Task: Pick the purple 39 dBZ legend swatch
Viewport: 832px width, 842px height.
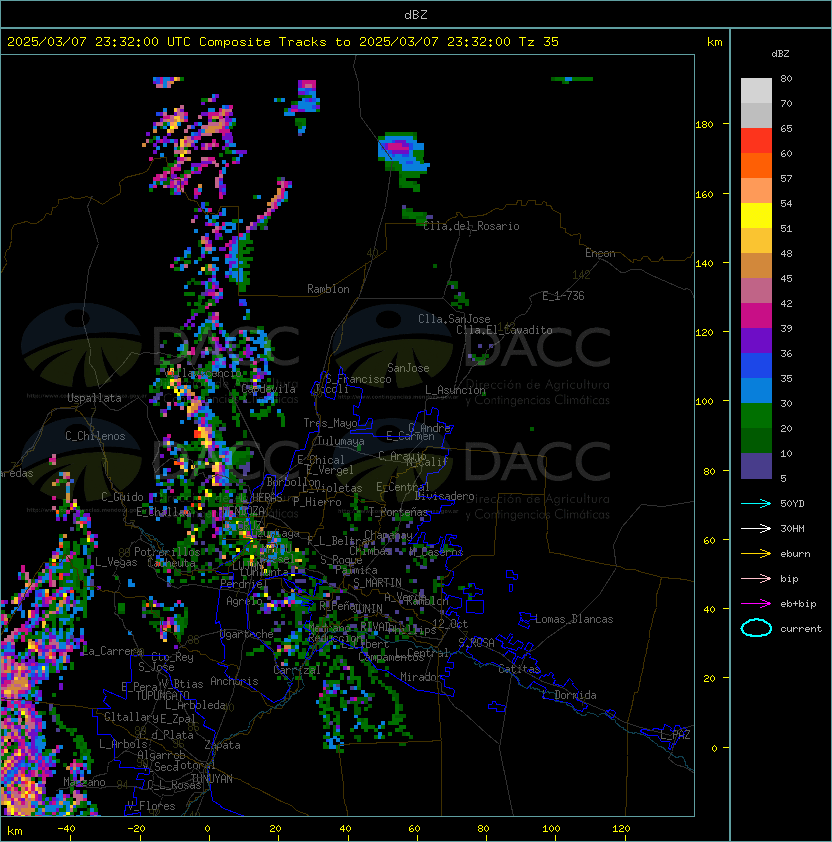Action: tap(756, 341)
